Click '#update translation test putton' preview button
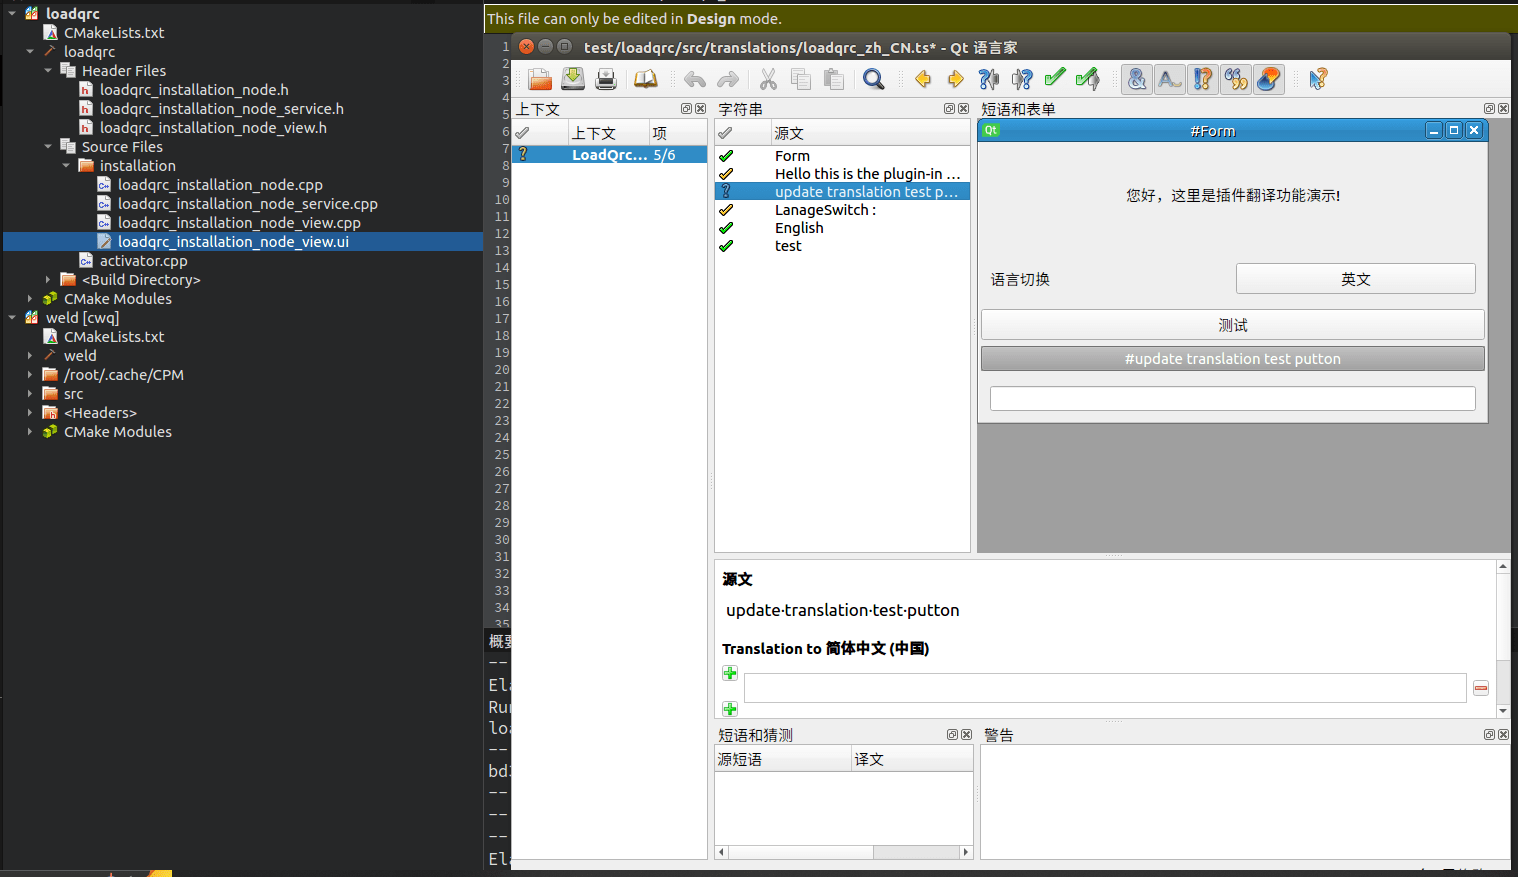 [x=1232, y=359]
